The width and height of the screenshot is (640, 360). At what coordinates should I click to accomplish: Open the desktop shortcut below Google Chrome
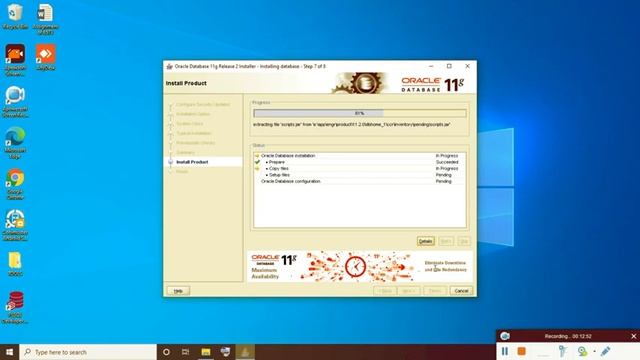(x=15, y=225)
